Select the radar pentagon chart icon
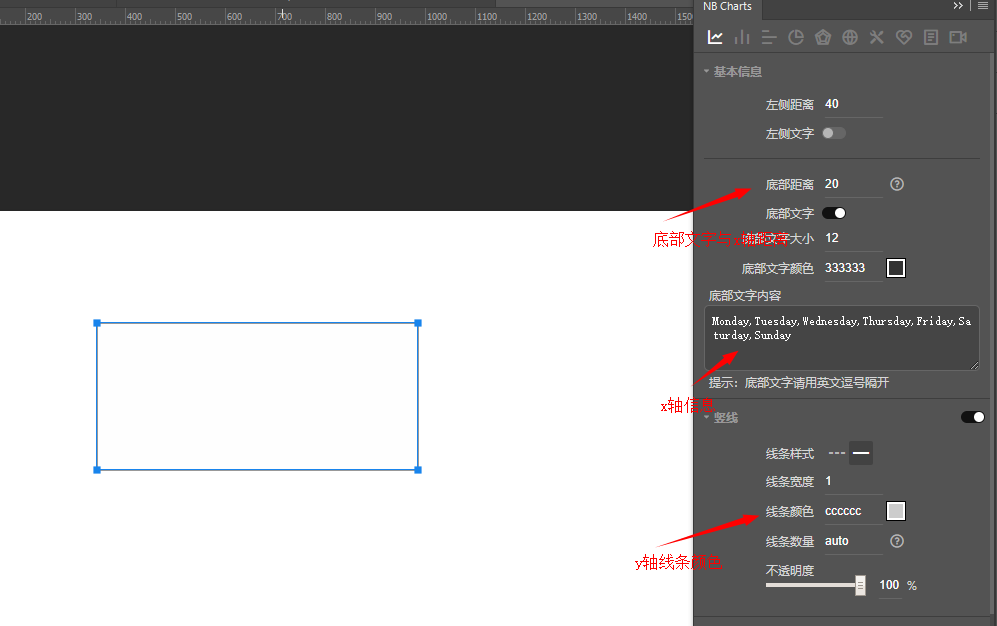The height and width of the screenshot is (626, 997). click(x=823, y=37)
